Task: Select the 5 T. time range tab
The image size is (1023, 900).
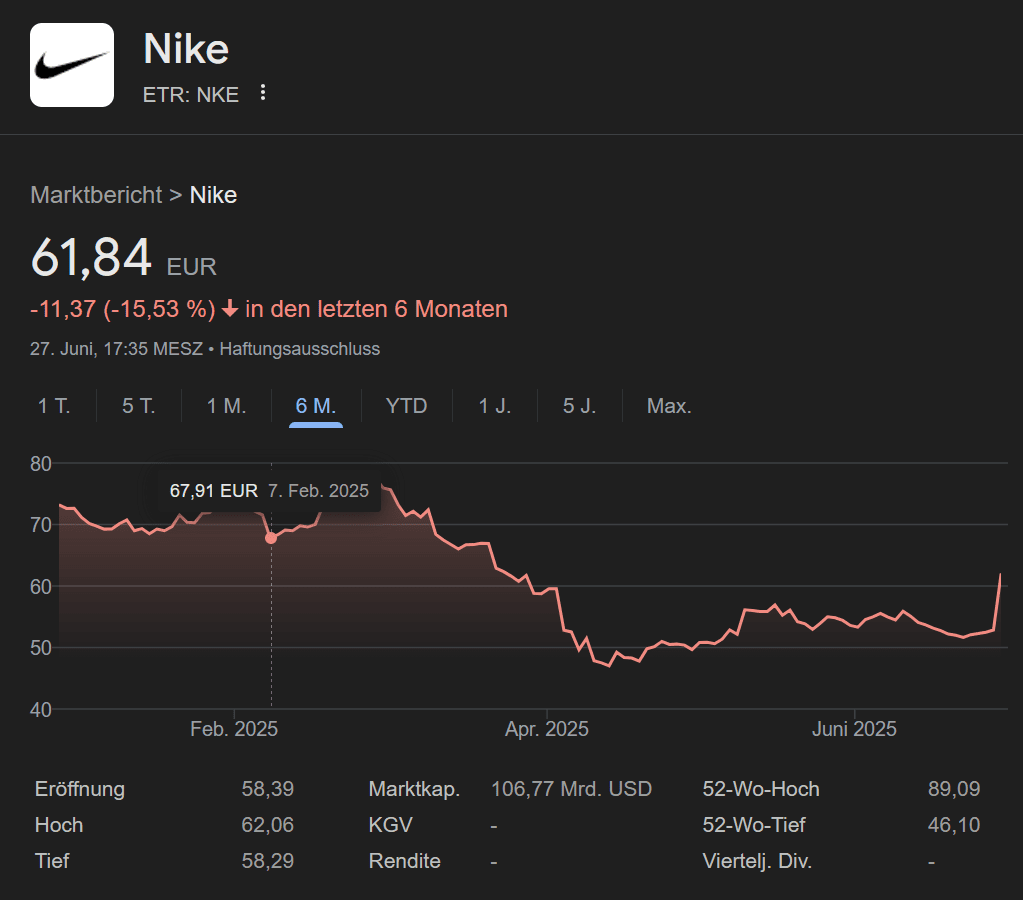Action: pyautogui.click(x=139, y=406)
